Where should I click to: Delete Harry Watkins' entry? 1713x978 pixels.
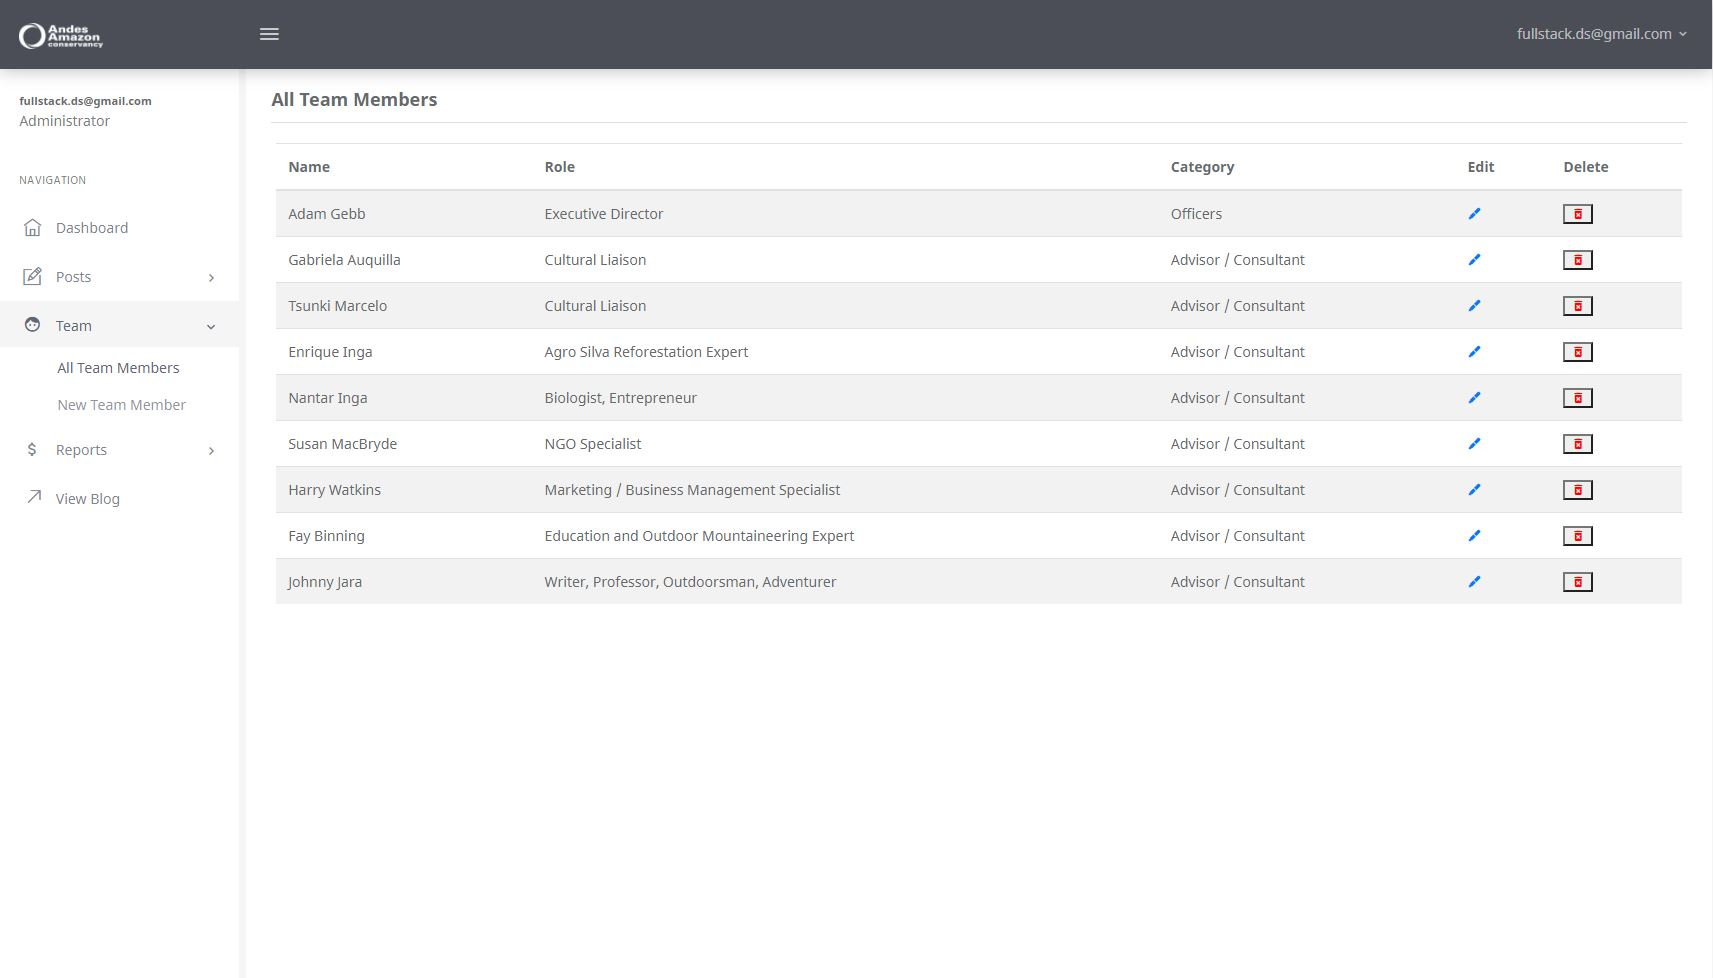(x=1578, y=490)
